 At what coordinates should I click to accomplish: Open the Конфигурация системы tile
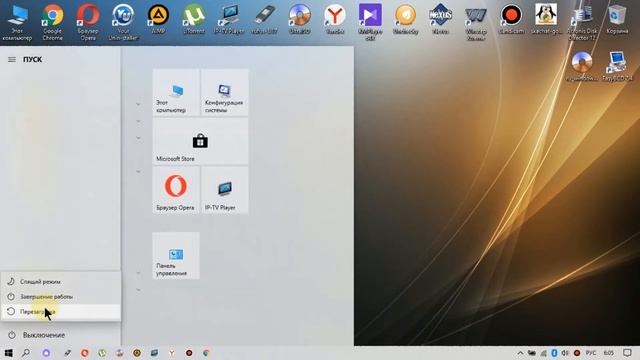(x=224, y=92)
